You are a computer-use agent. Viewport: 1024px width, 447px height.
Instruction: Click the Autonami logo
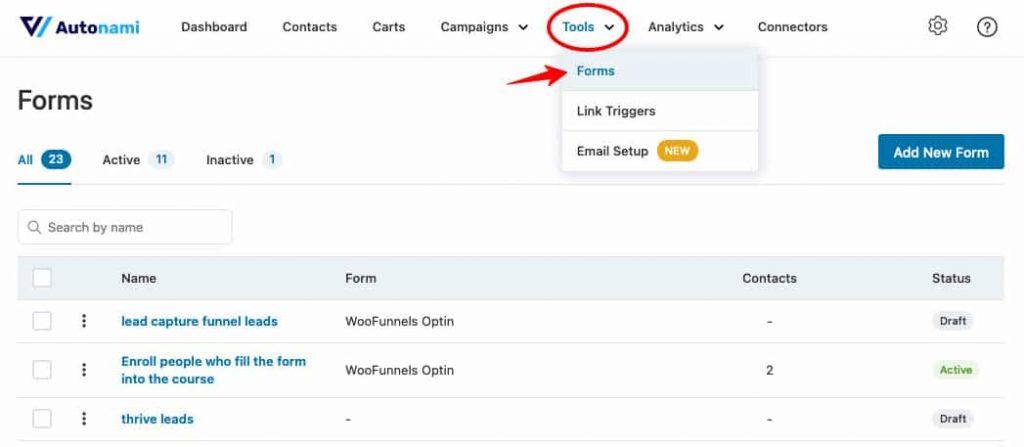[x=79, y=27]
